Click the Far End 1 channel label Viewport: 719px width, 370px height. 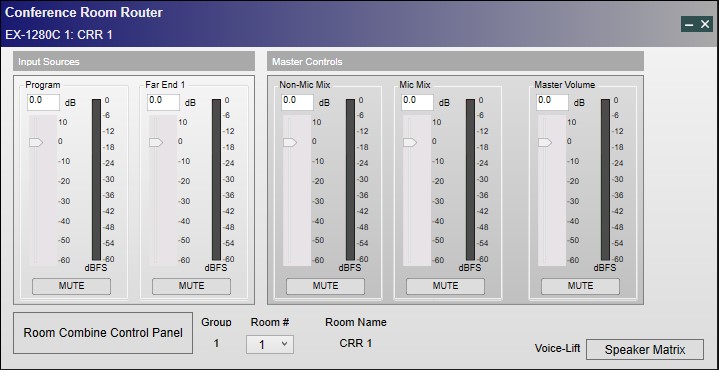165,85
